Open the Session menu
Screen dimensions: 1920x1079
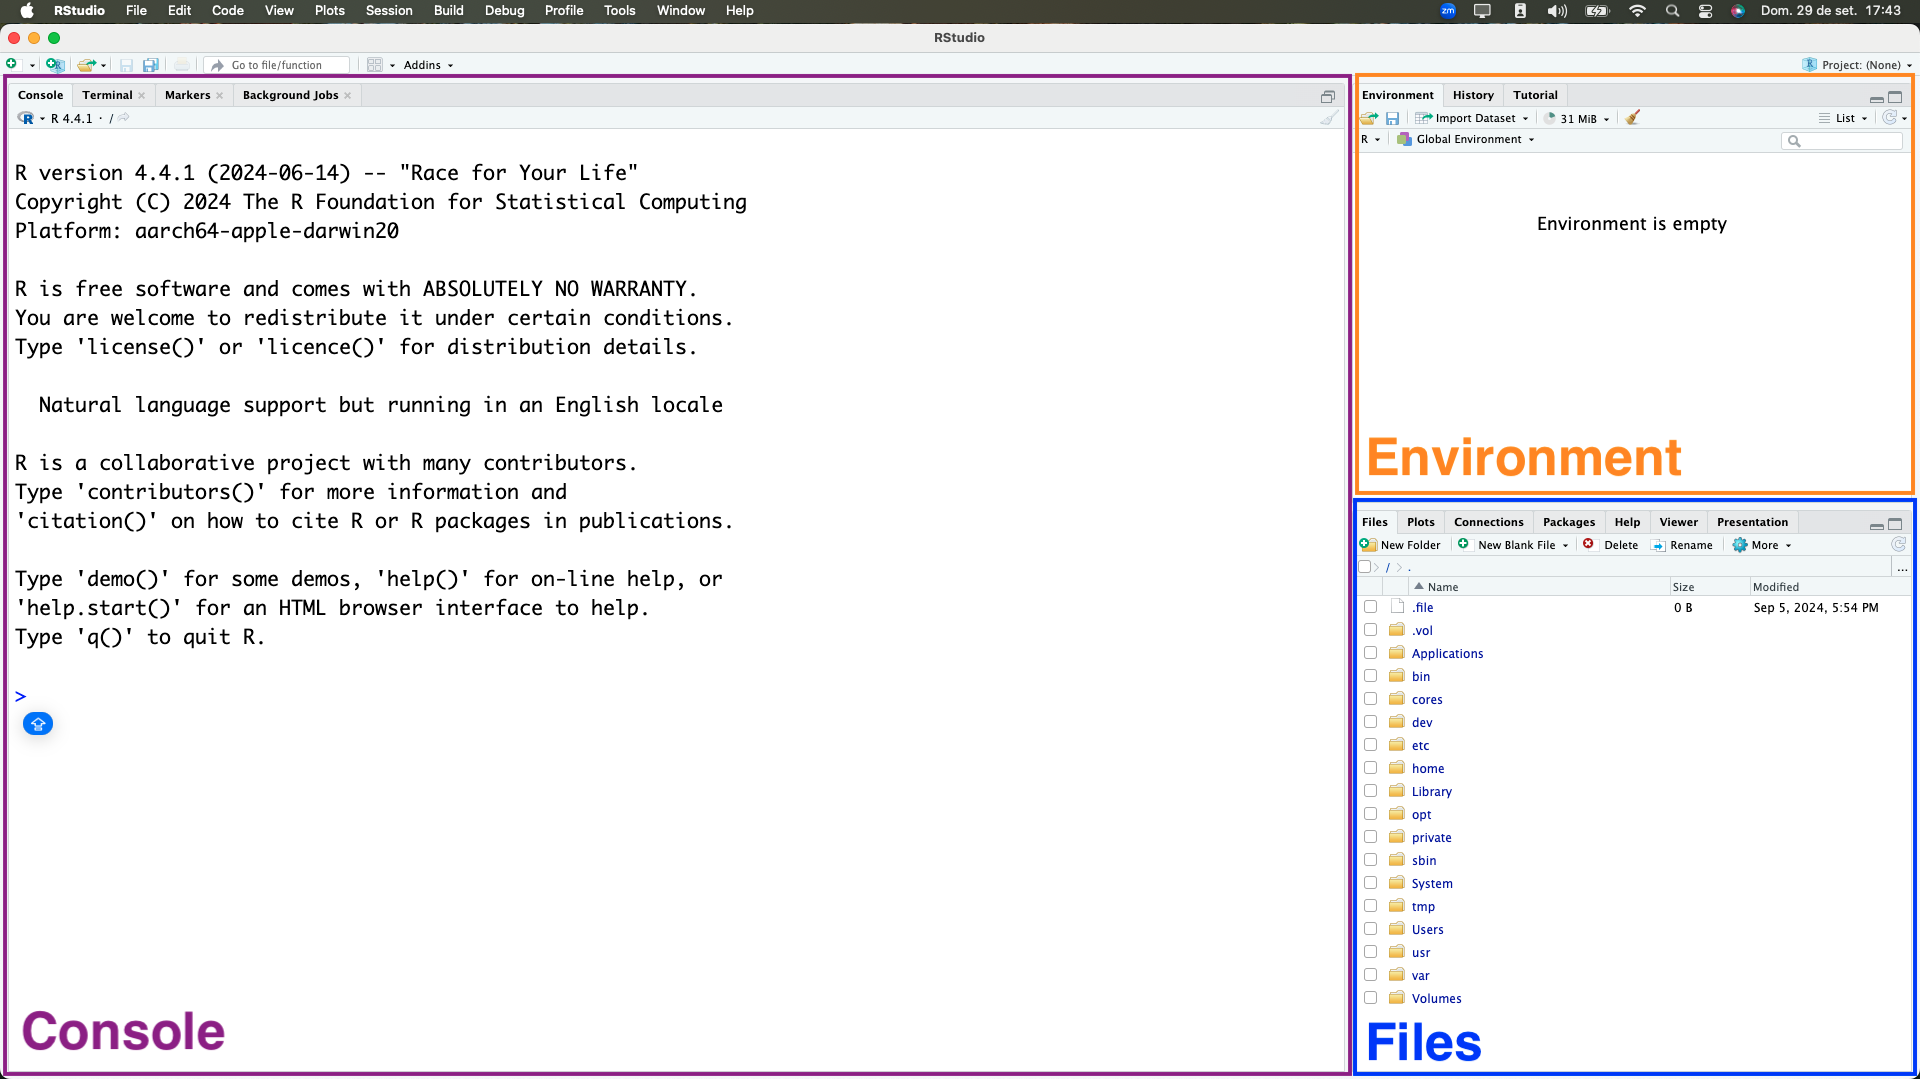point(389,11)
